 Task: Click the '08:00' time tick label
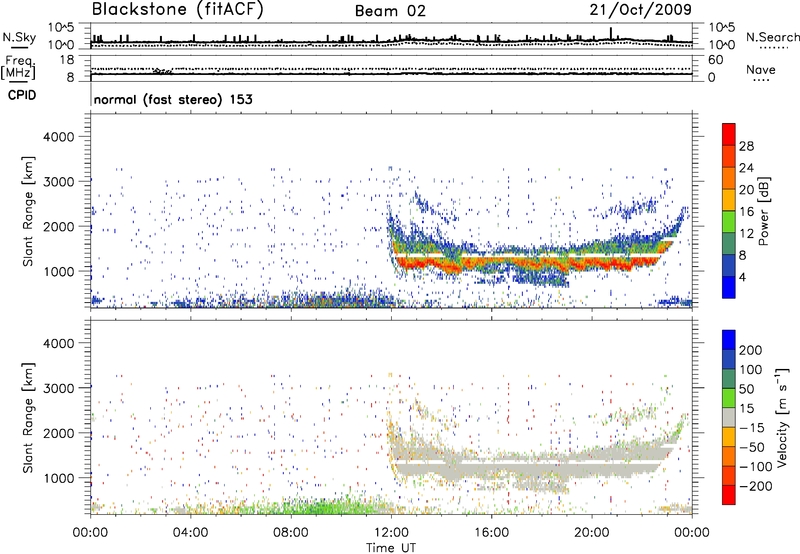[x=291, y=532]
